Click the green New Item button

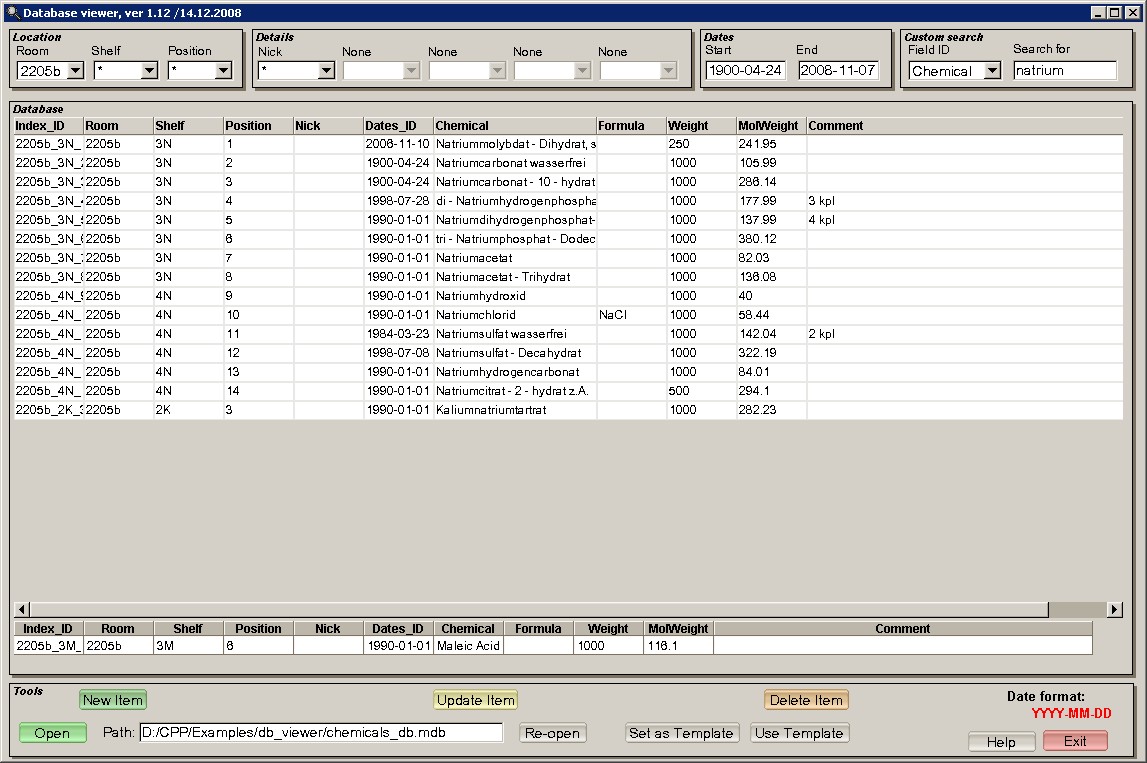[x=113, y=700]
